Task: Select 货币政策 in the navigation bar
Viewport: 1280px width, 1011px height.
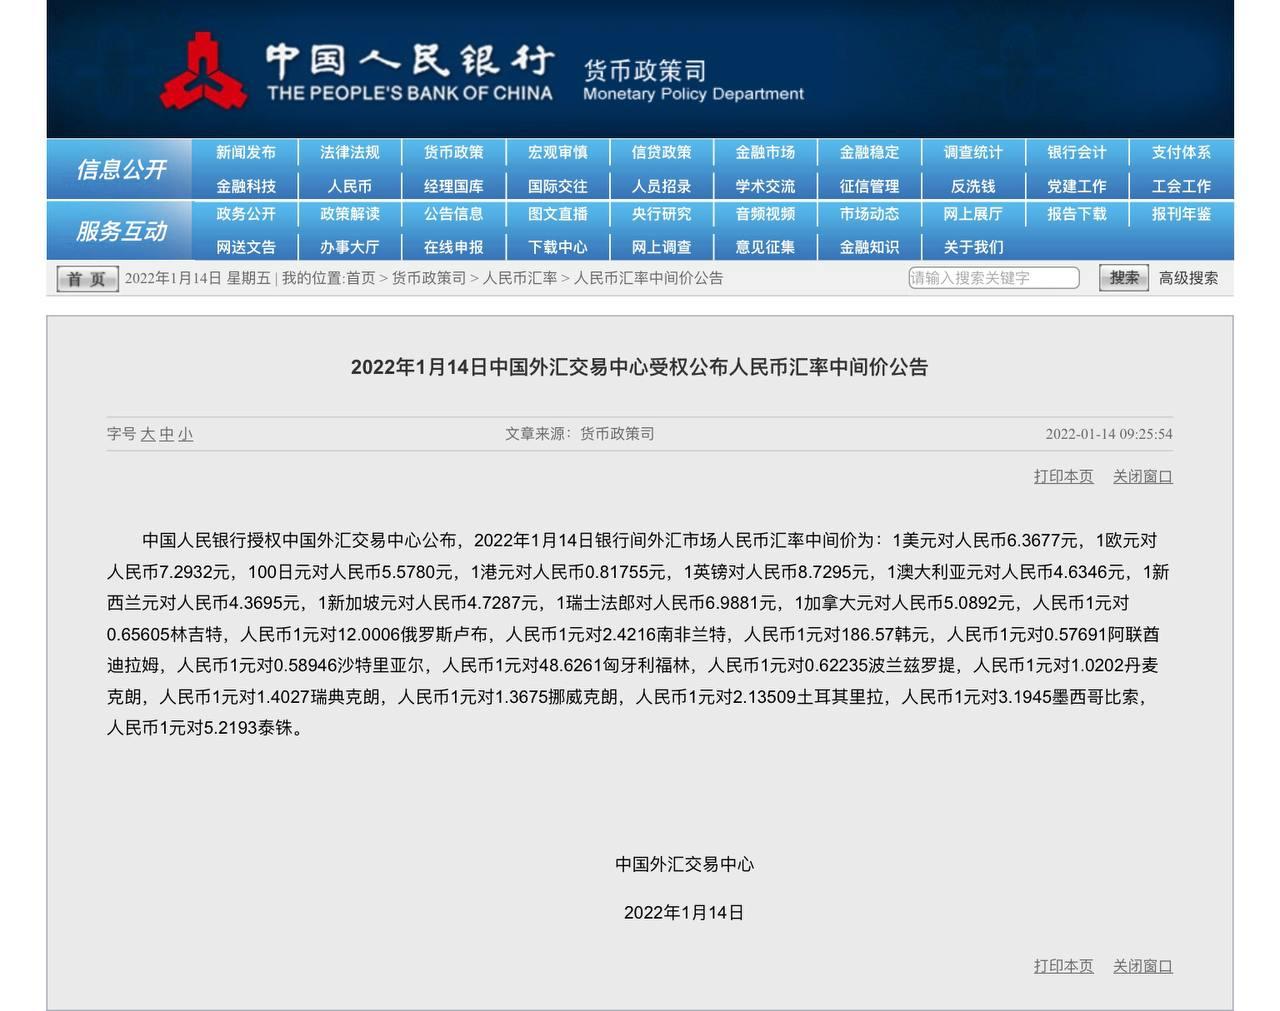Action: (x=454, y=152)
